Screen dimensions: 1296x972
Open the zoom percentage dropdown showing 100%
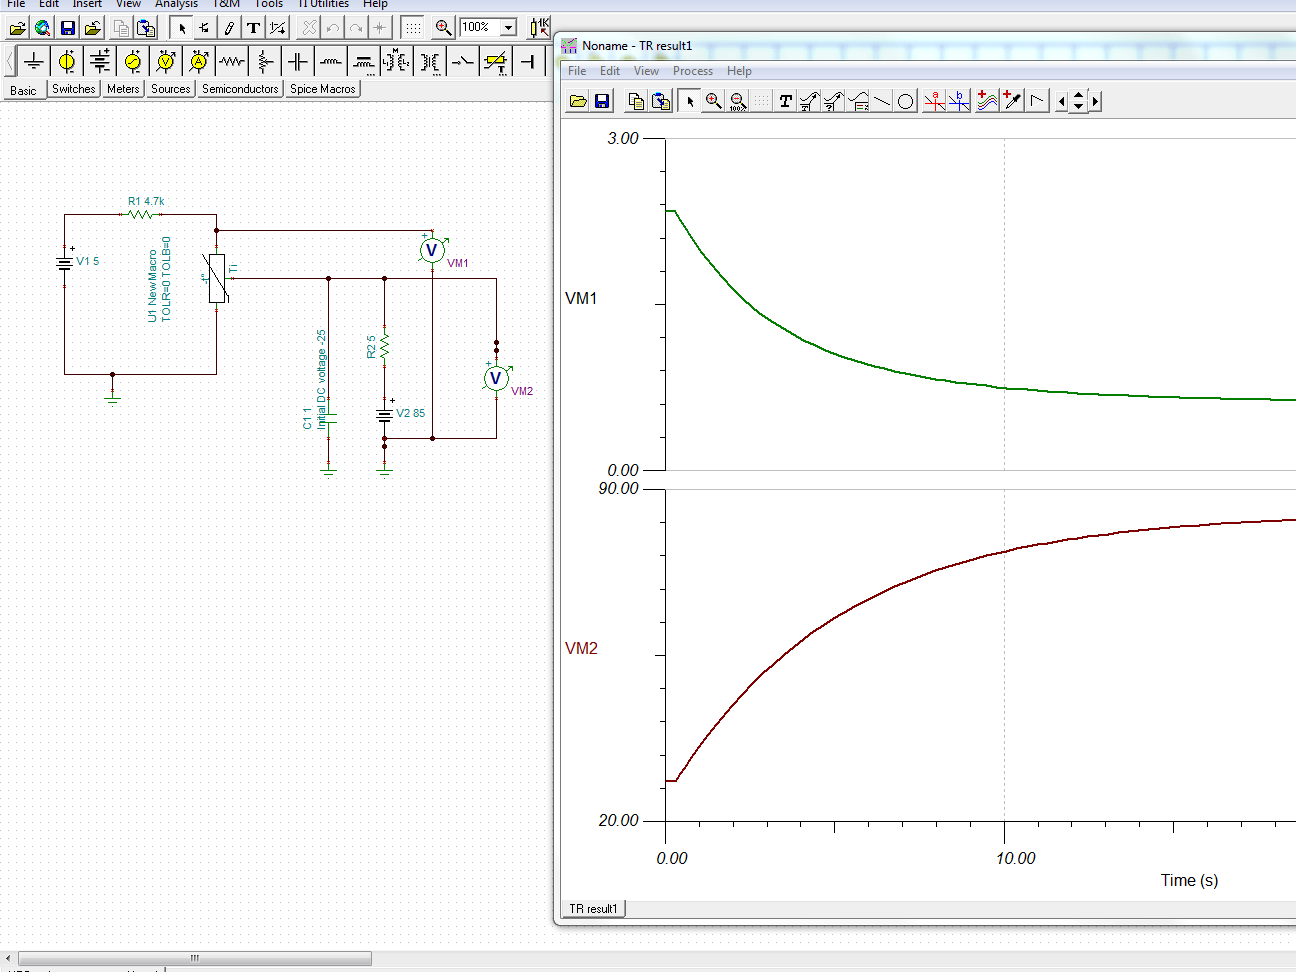506,27
